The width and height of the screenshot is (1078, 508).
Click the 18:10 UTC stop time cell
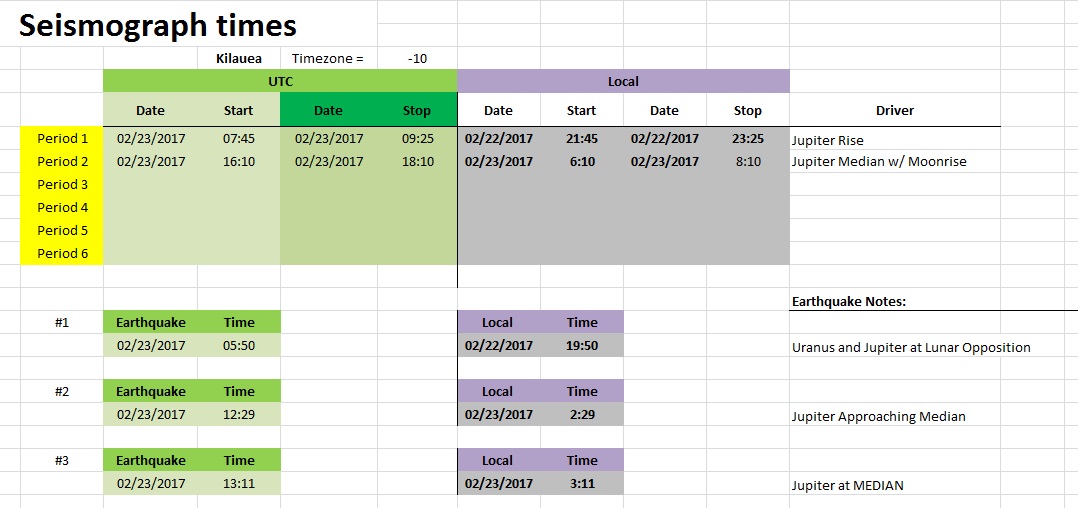pyautogui.click(x=417, y=161)
